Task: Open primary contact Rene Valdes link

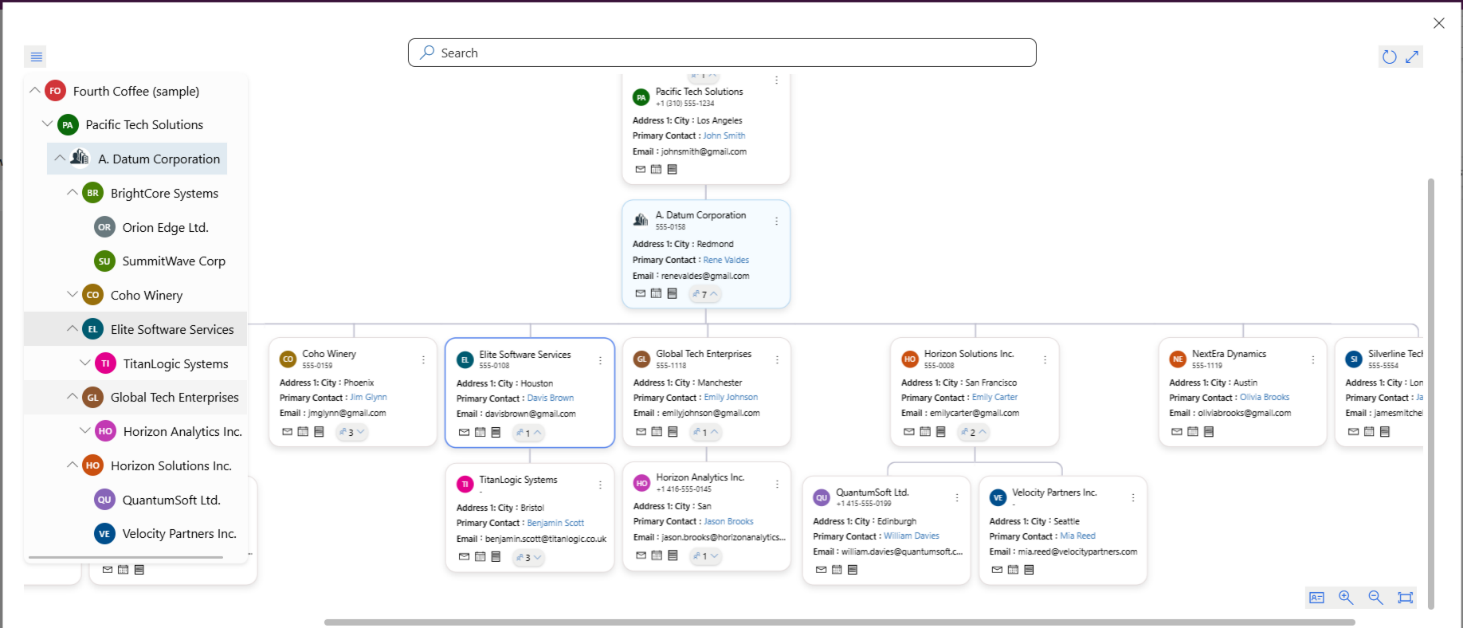Action: click(x=726, y=260)
